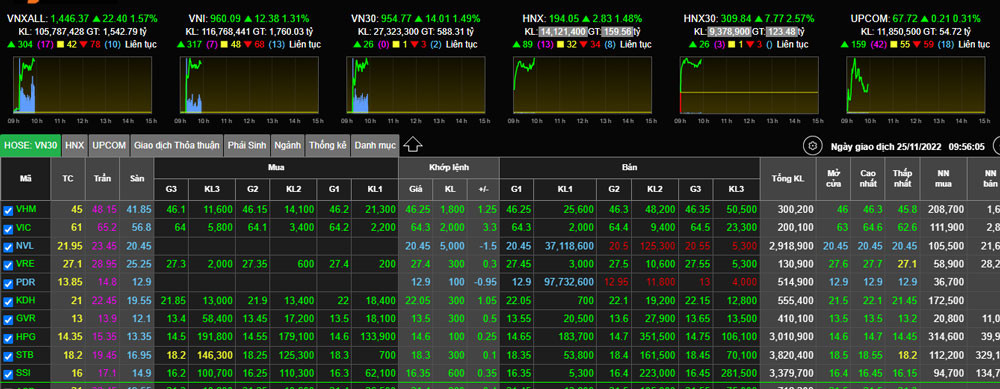This screenshot has height=389, width=1000.
Task: Click the VRE stock symbol
Action: point(26,264)
